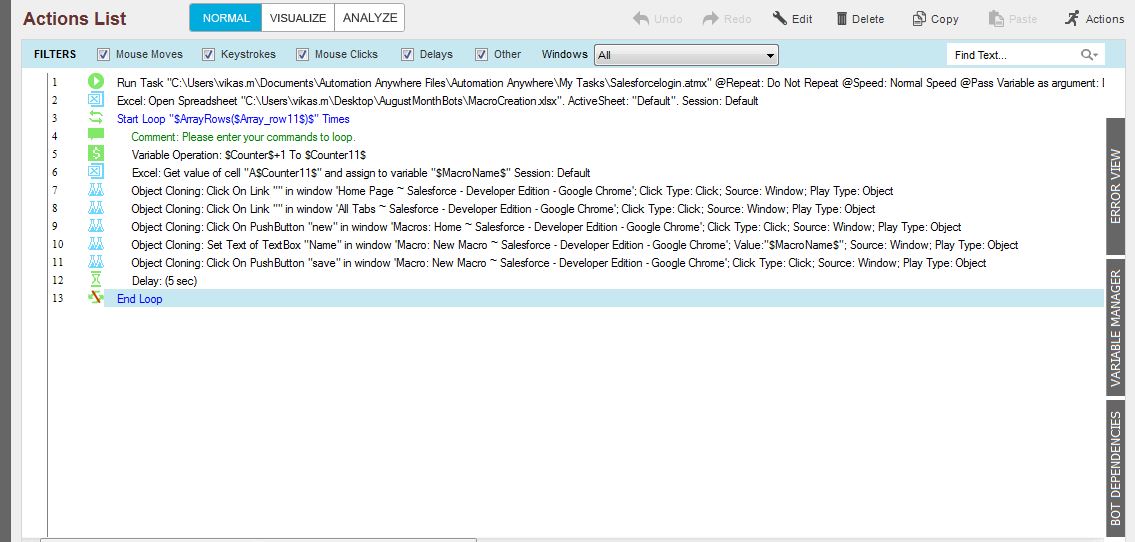Click the End Loop icon on line 13

tap(96, 298)
